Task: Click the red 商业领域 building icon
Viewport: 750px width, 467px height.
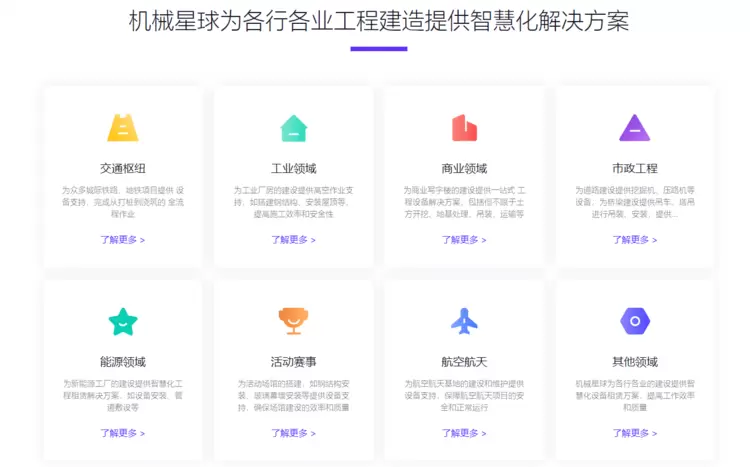Action: pyautogui.click(x=464, y=128)
